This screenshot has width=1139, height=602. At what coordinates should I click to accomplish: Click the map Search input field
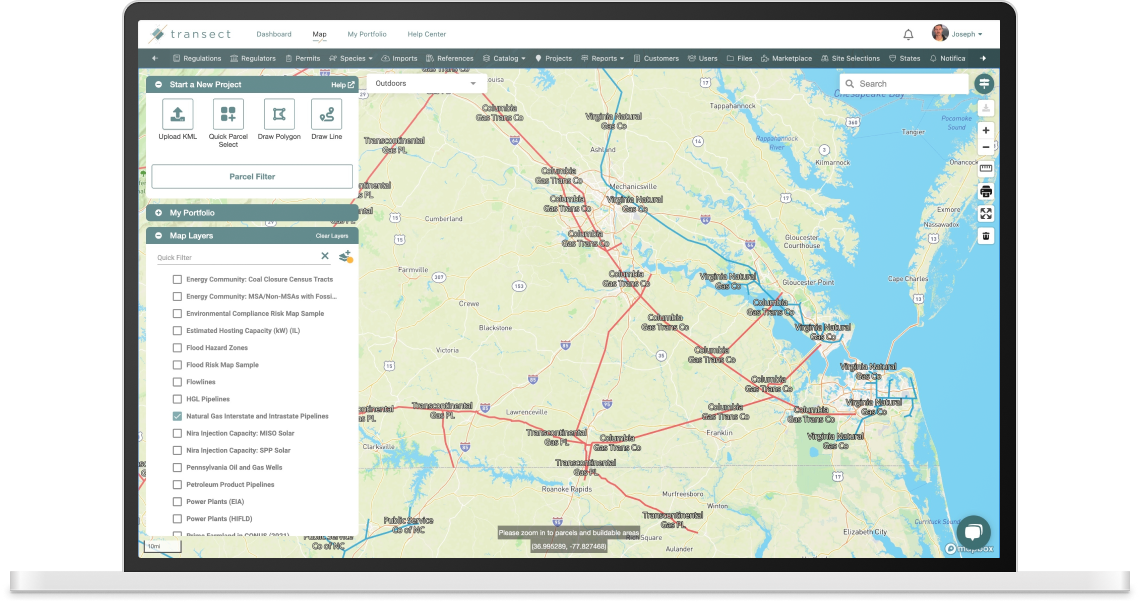click(x=904, y=84)
